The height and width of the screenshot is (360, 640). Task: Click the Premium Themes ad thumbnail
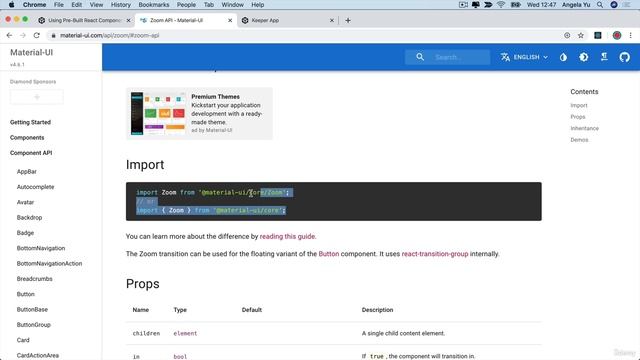(158, 113)
